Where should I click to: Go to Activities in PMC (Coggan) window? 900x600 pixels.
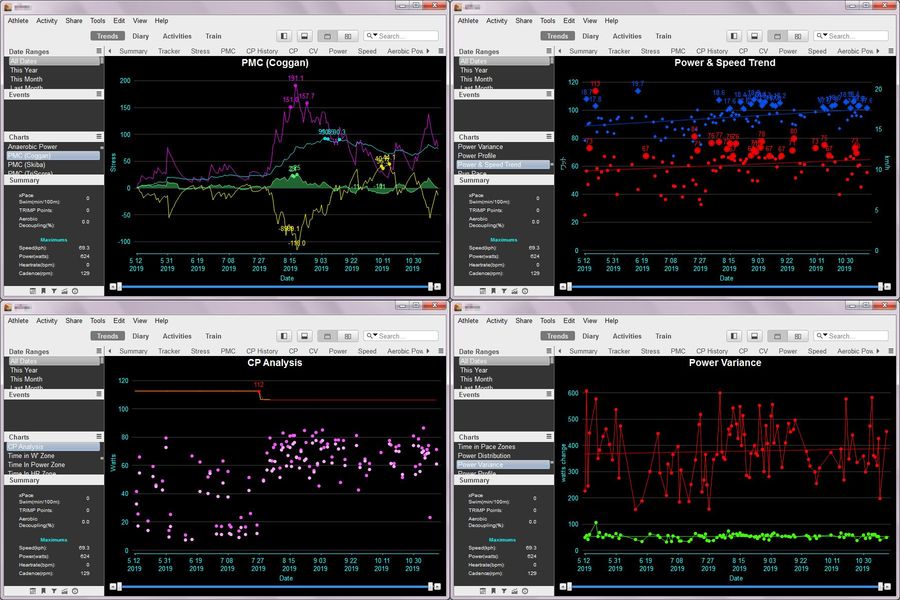177,36
